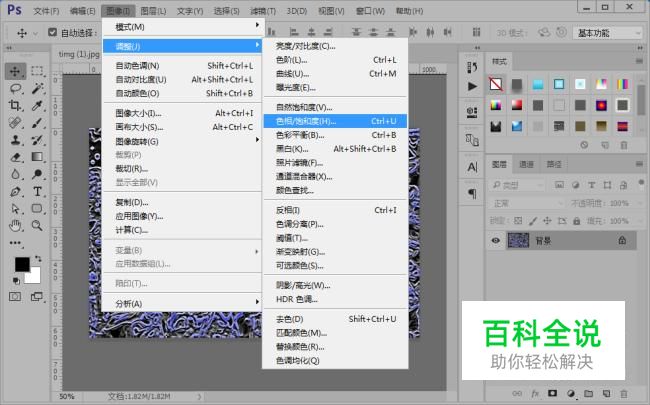Image resolution: width=650 pixels, height=405 pixels.
Task: Choose Curves Ctrl+M menu item
Action: (335, 74)
